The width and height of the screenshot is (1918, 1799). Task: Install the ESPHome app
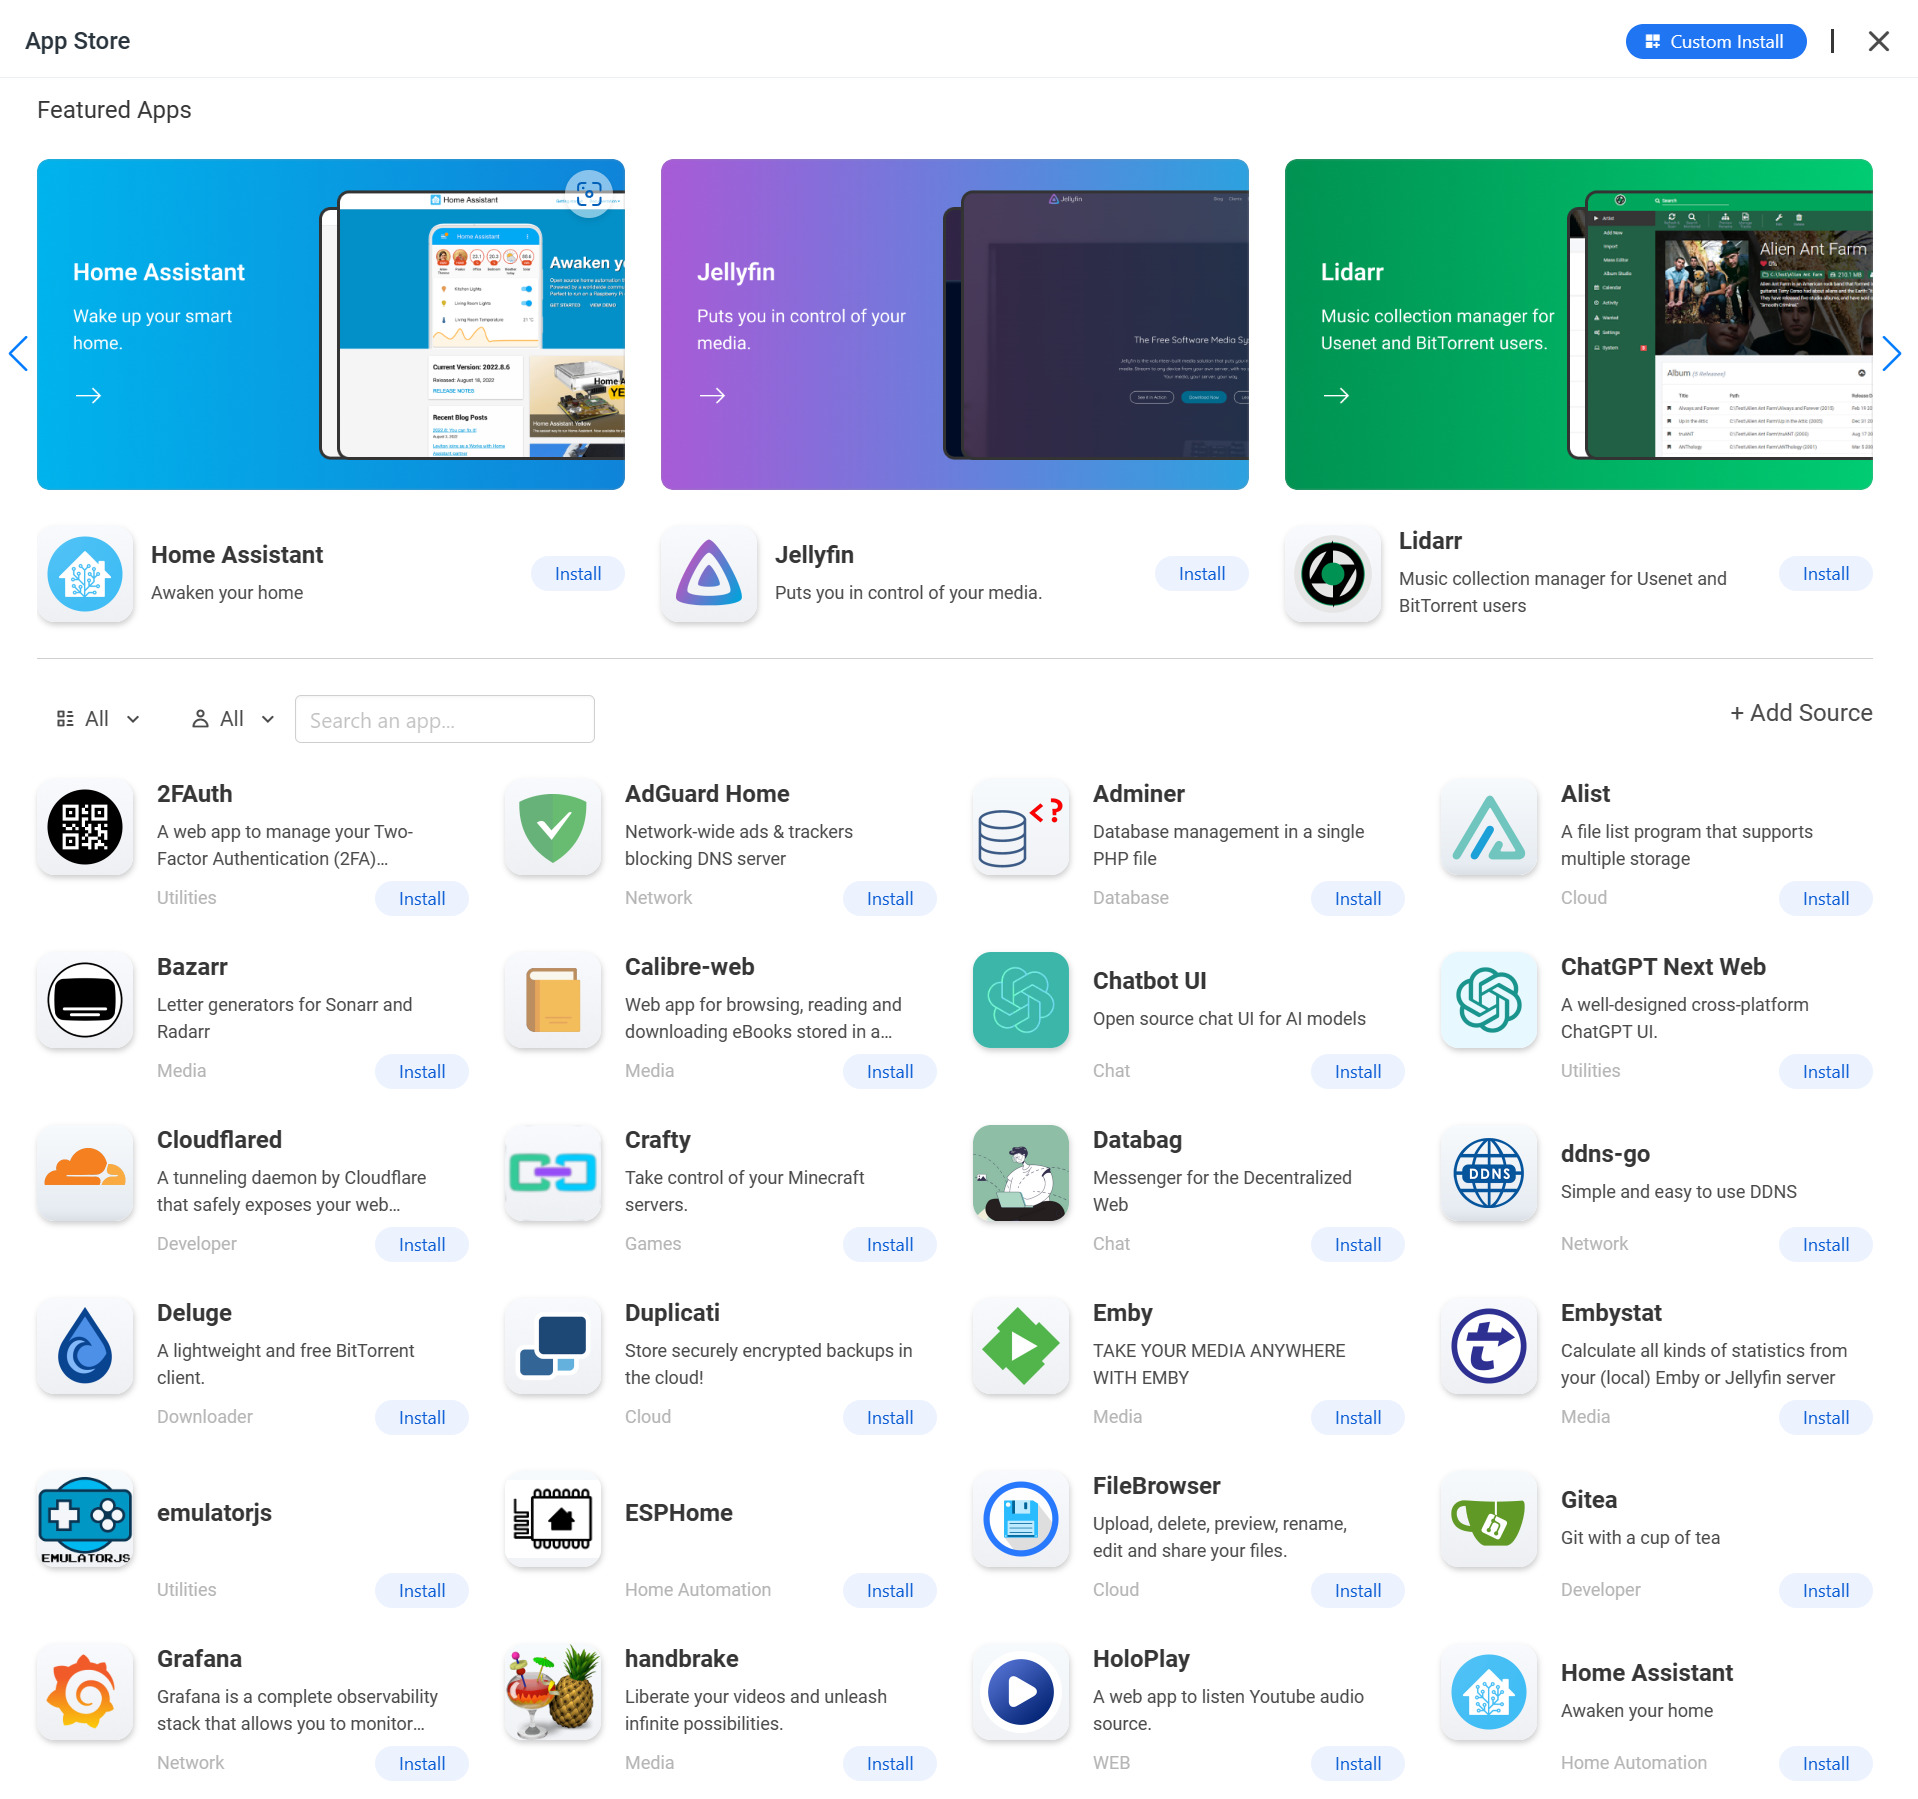click(890, 1591)
